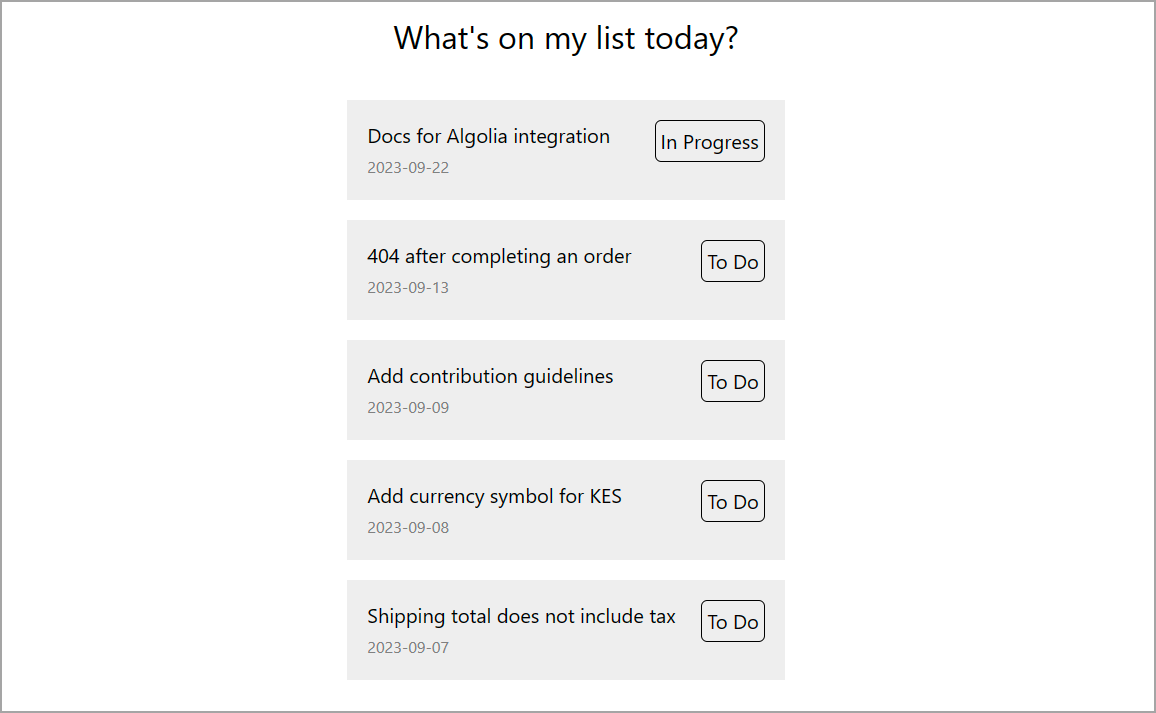Screen dimensions: 1156x713
Task: Click the To Do button for 404 order issue
Action: click(732, 261)
